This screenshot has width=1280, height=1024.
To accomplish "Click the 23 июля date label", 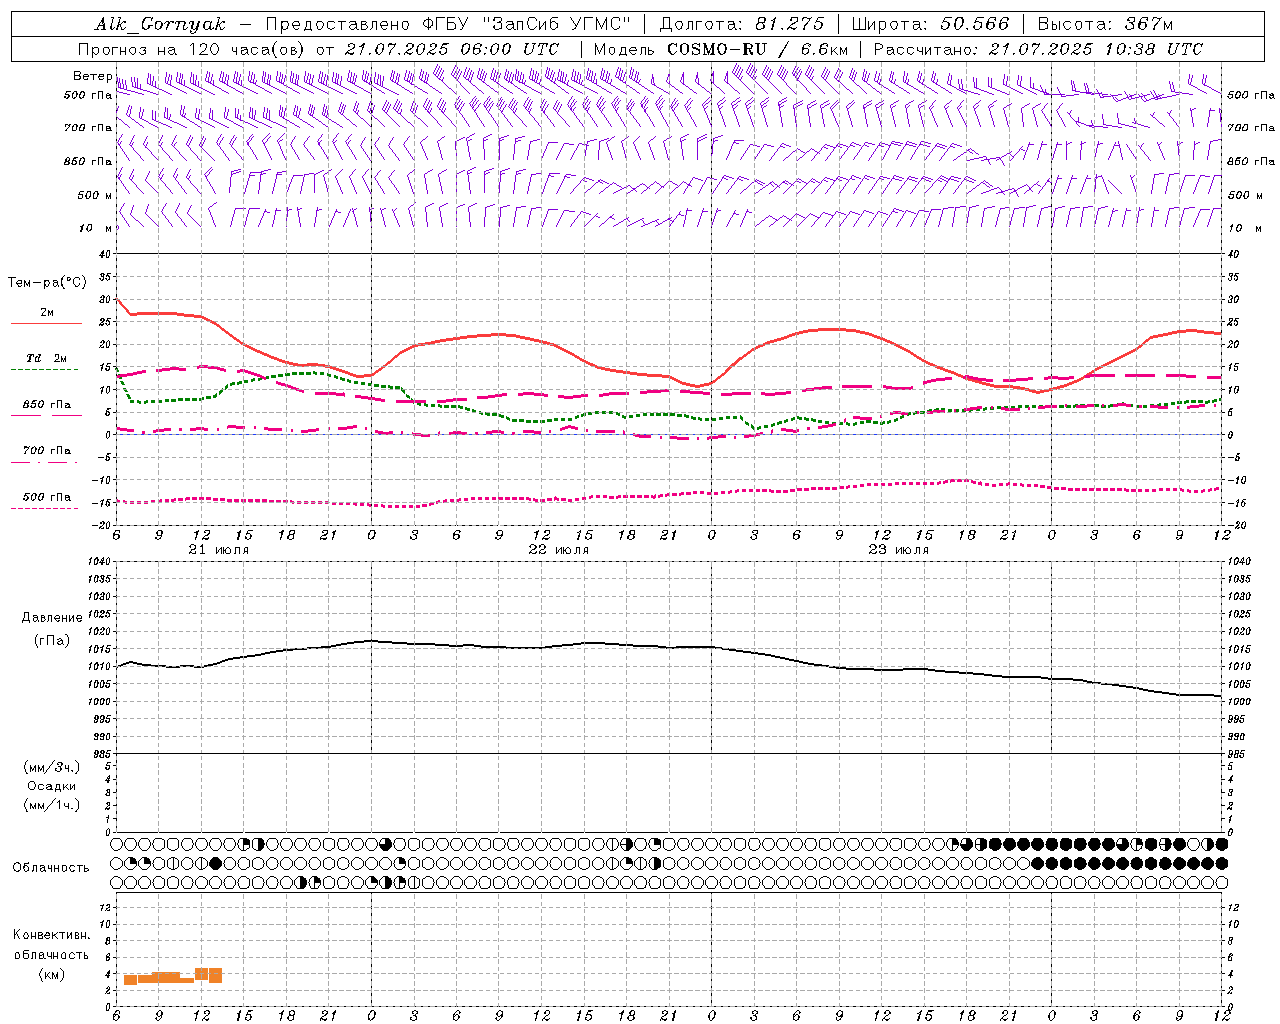I will (x=899, y=550).
